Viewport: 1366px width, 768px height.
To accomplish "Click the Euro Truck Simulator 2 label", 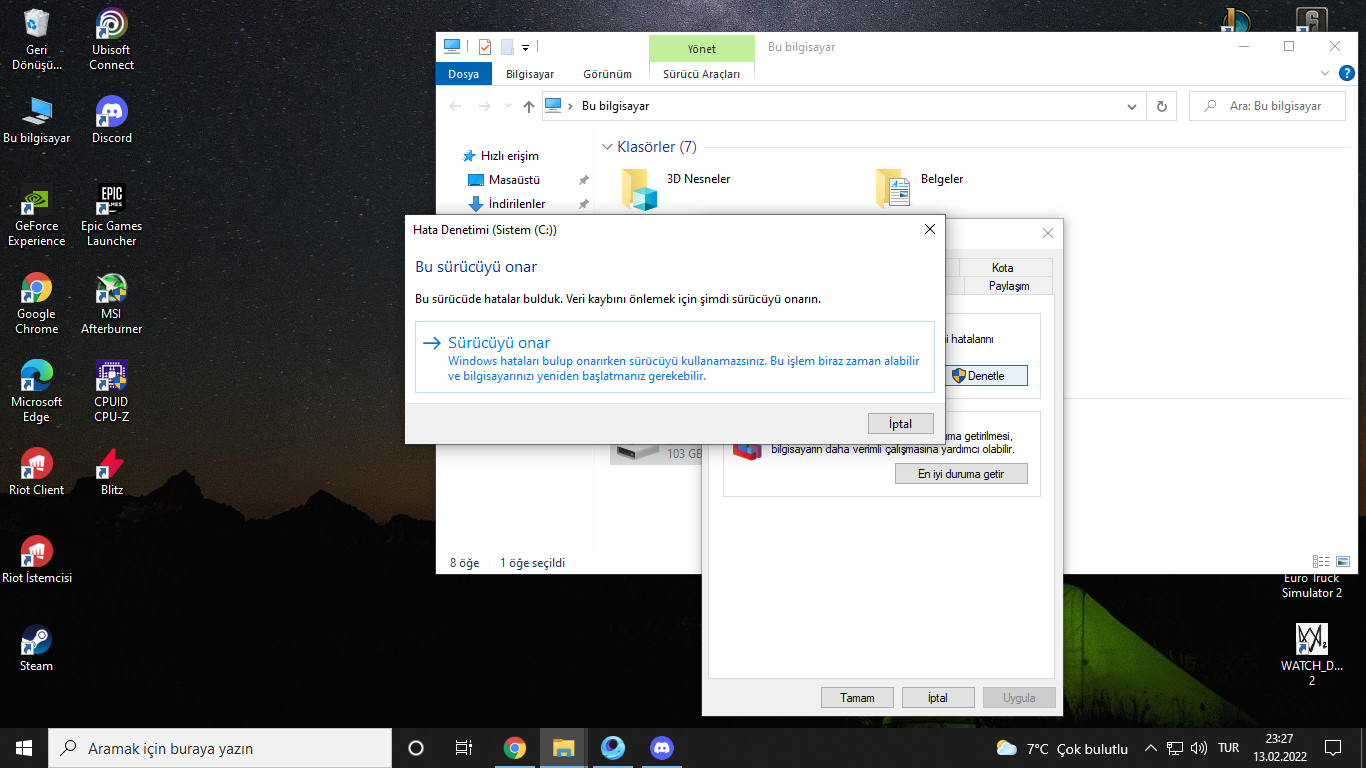I will pos(1311,586).
